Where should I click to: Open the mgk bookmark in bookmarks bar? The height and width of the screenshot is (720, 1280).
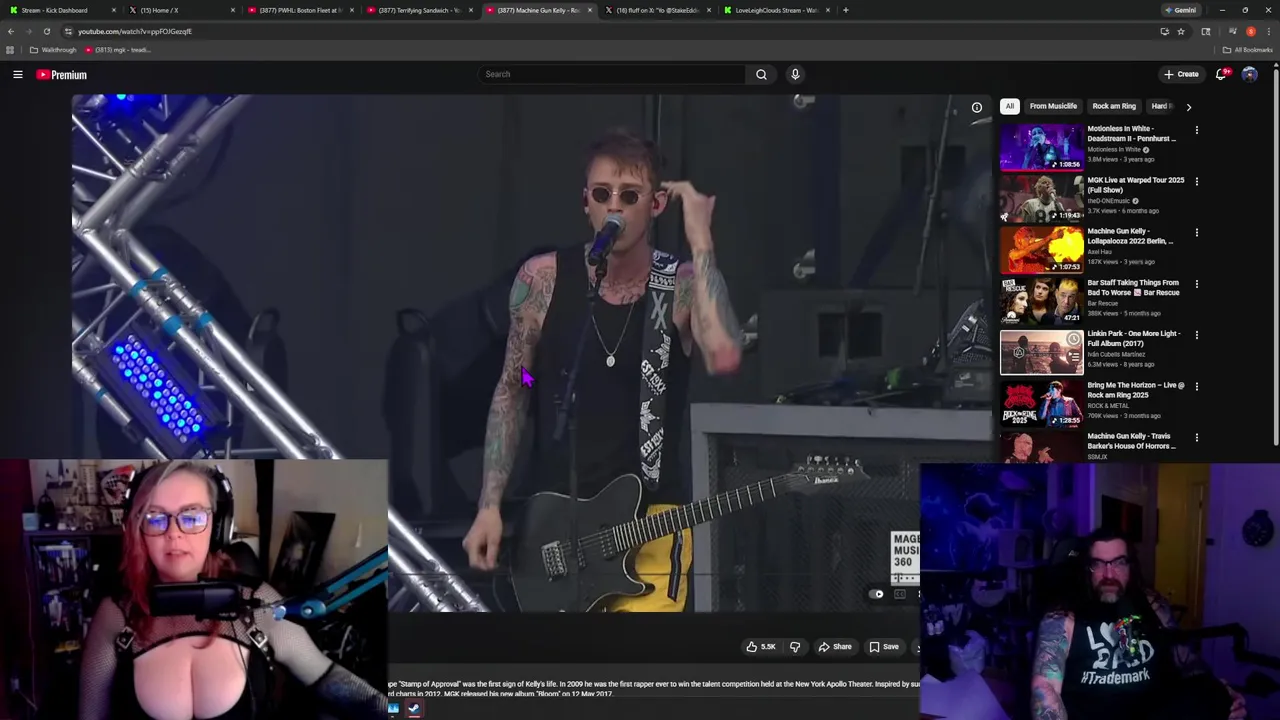117,50
